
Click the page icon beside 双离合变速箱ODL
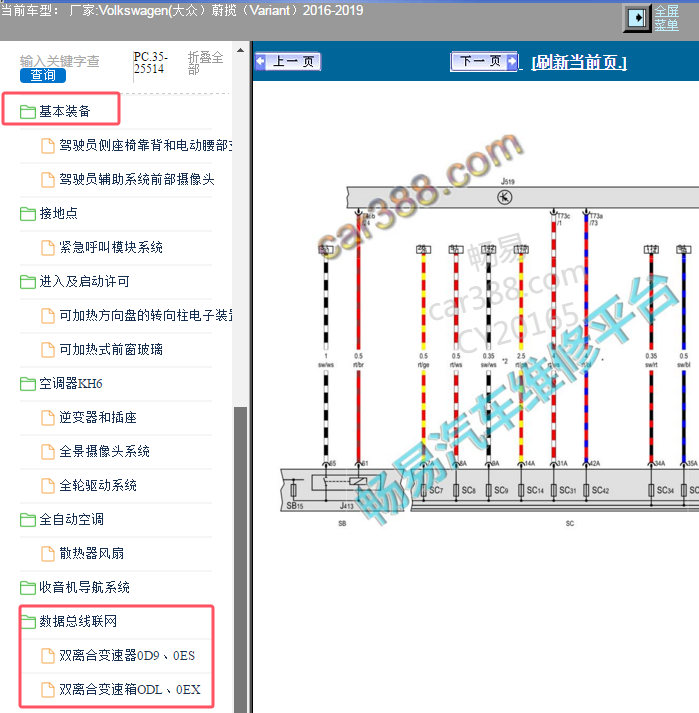point(48,690)
